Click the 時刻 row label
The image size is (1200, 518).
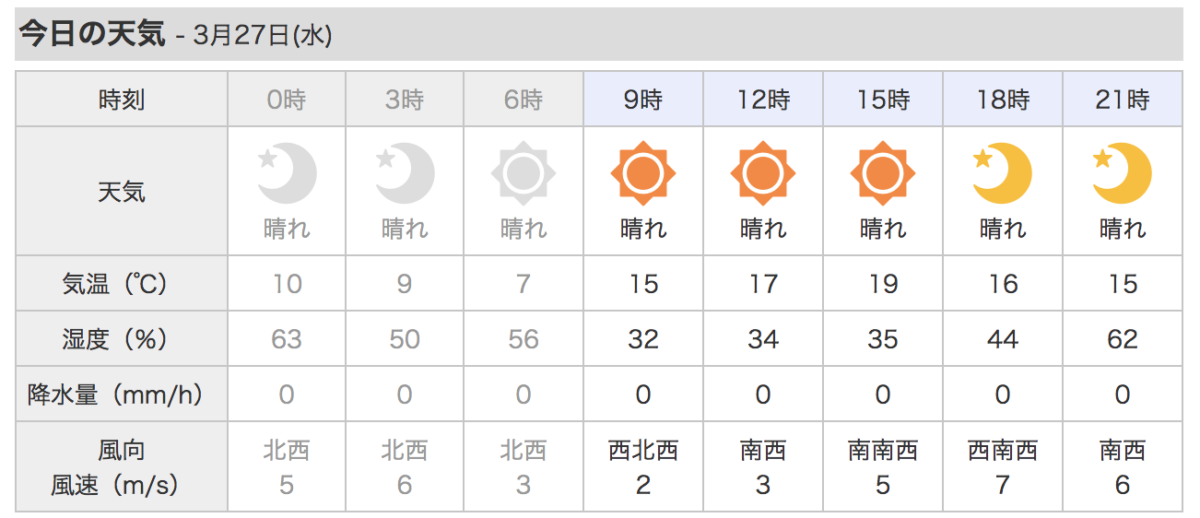coord(121,99)
